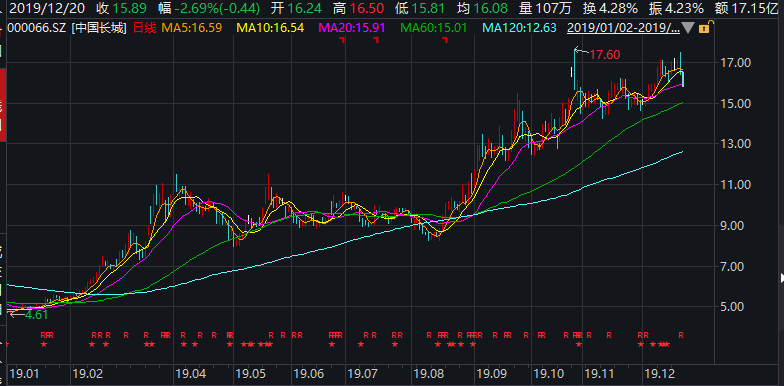The image size is (784, 386).
Task: Click the MA5:16.59 indicator label
Action: coord(191,28)
